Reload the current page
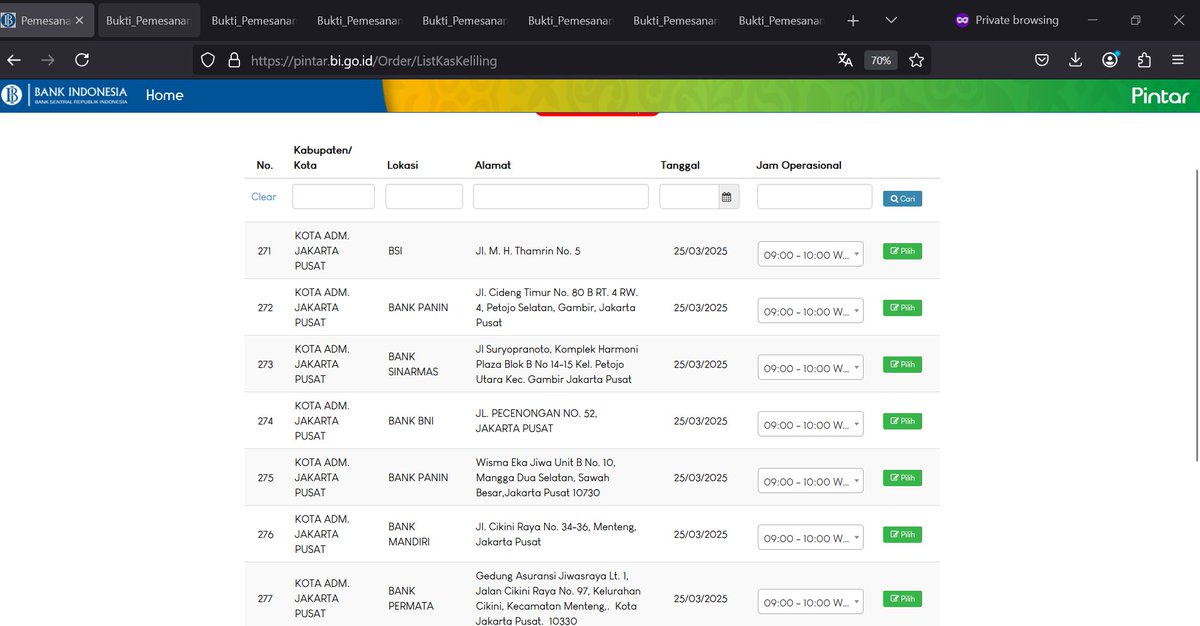Viewport: 1200px width, 626px height. tap(82, 60)
